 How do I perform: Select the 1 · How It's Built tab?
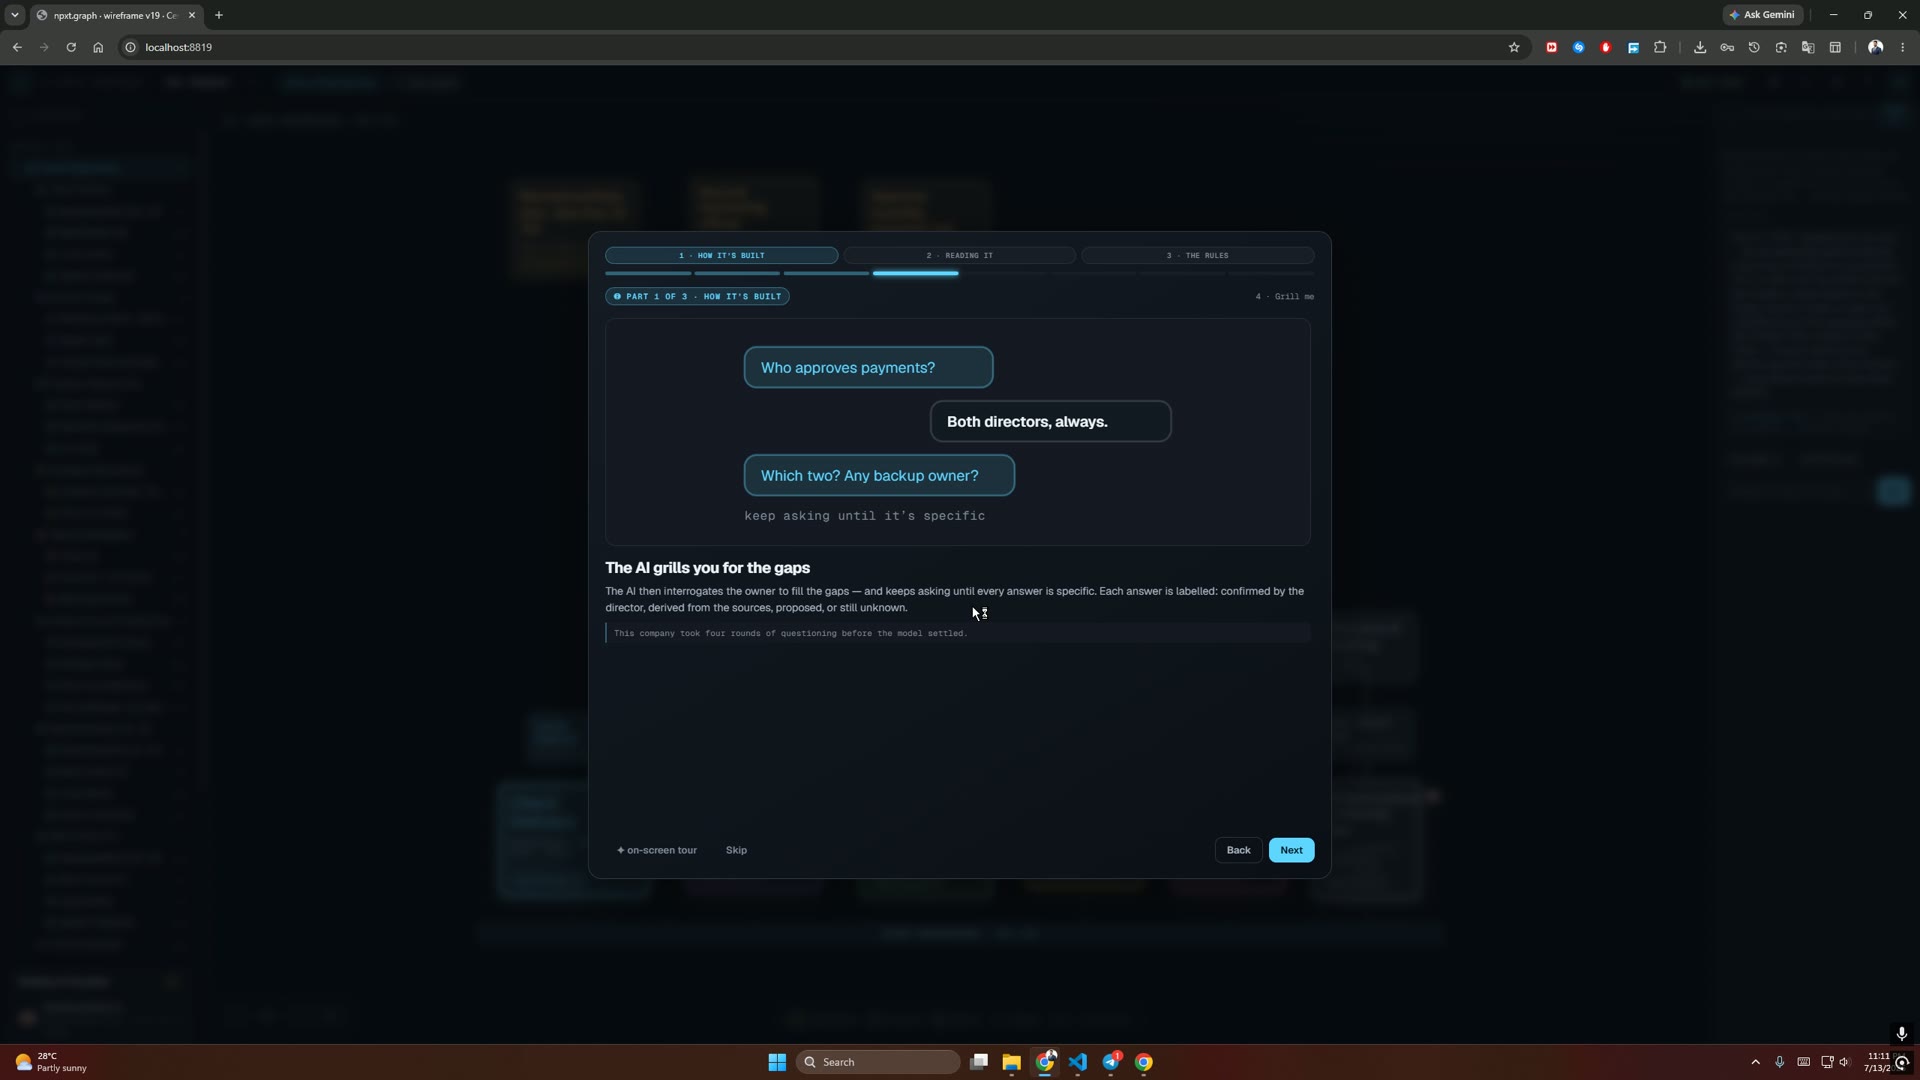pos(721,255)
